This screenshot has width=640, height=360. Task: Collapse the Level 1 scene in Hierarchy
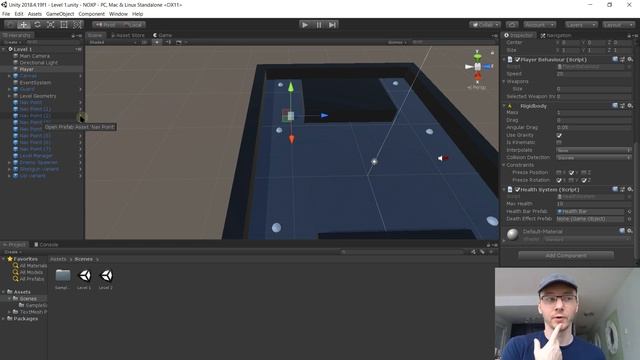tap(4, 49)
